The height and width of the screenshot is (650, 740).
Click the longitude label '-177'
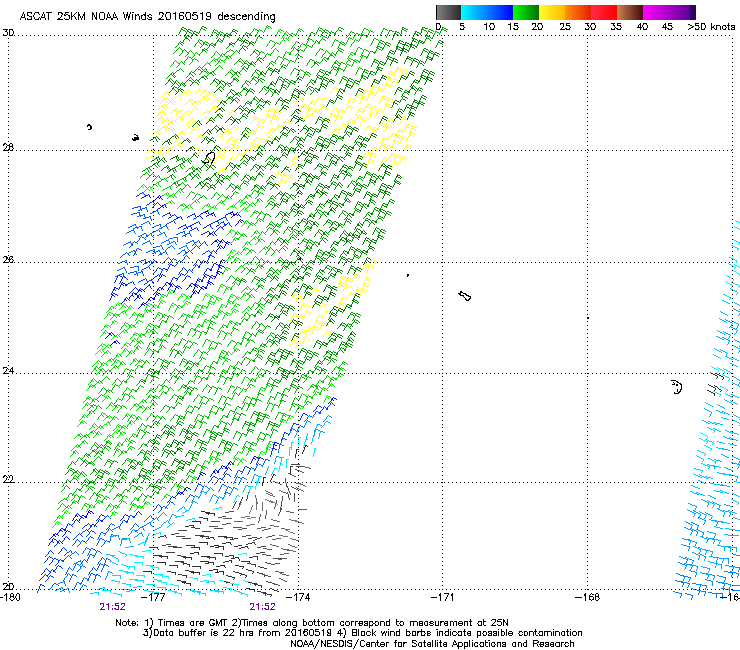pyautogui.click(x=154, y=597)
